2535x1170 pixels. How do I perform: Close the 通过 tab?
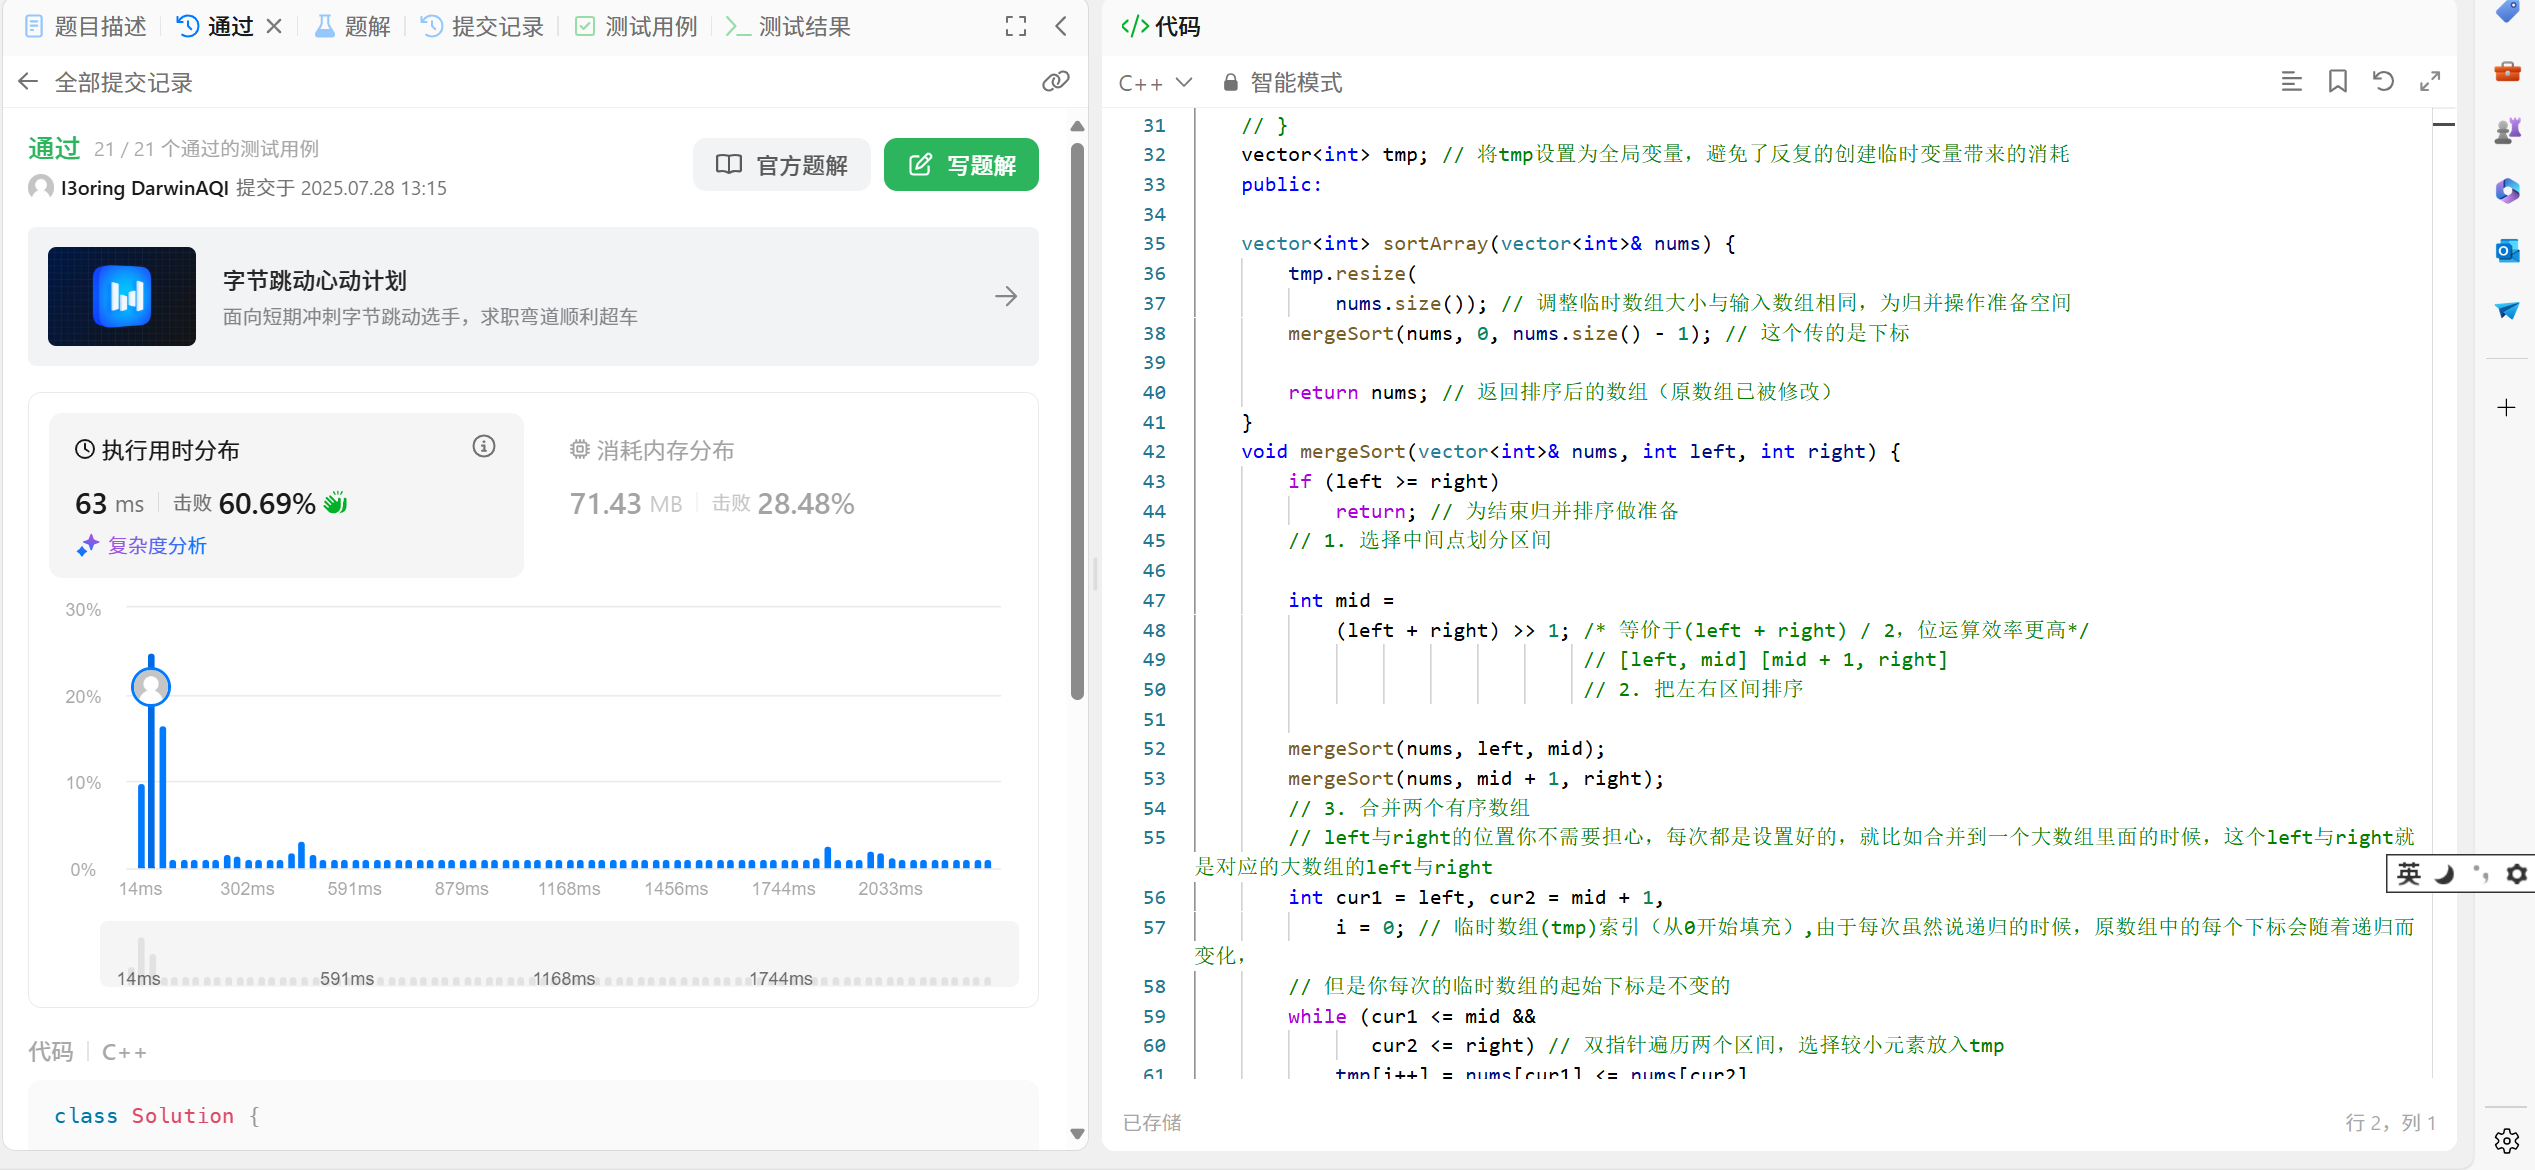click(274, 27)
